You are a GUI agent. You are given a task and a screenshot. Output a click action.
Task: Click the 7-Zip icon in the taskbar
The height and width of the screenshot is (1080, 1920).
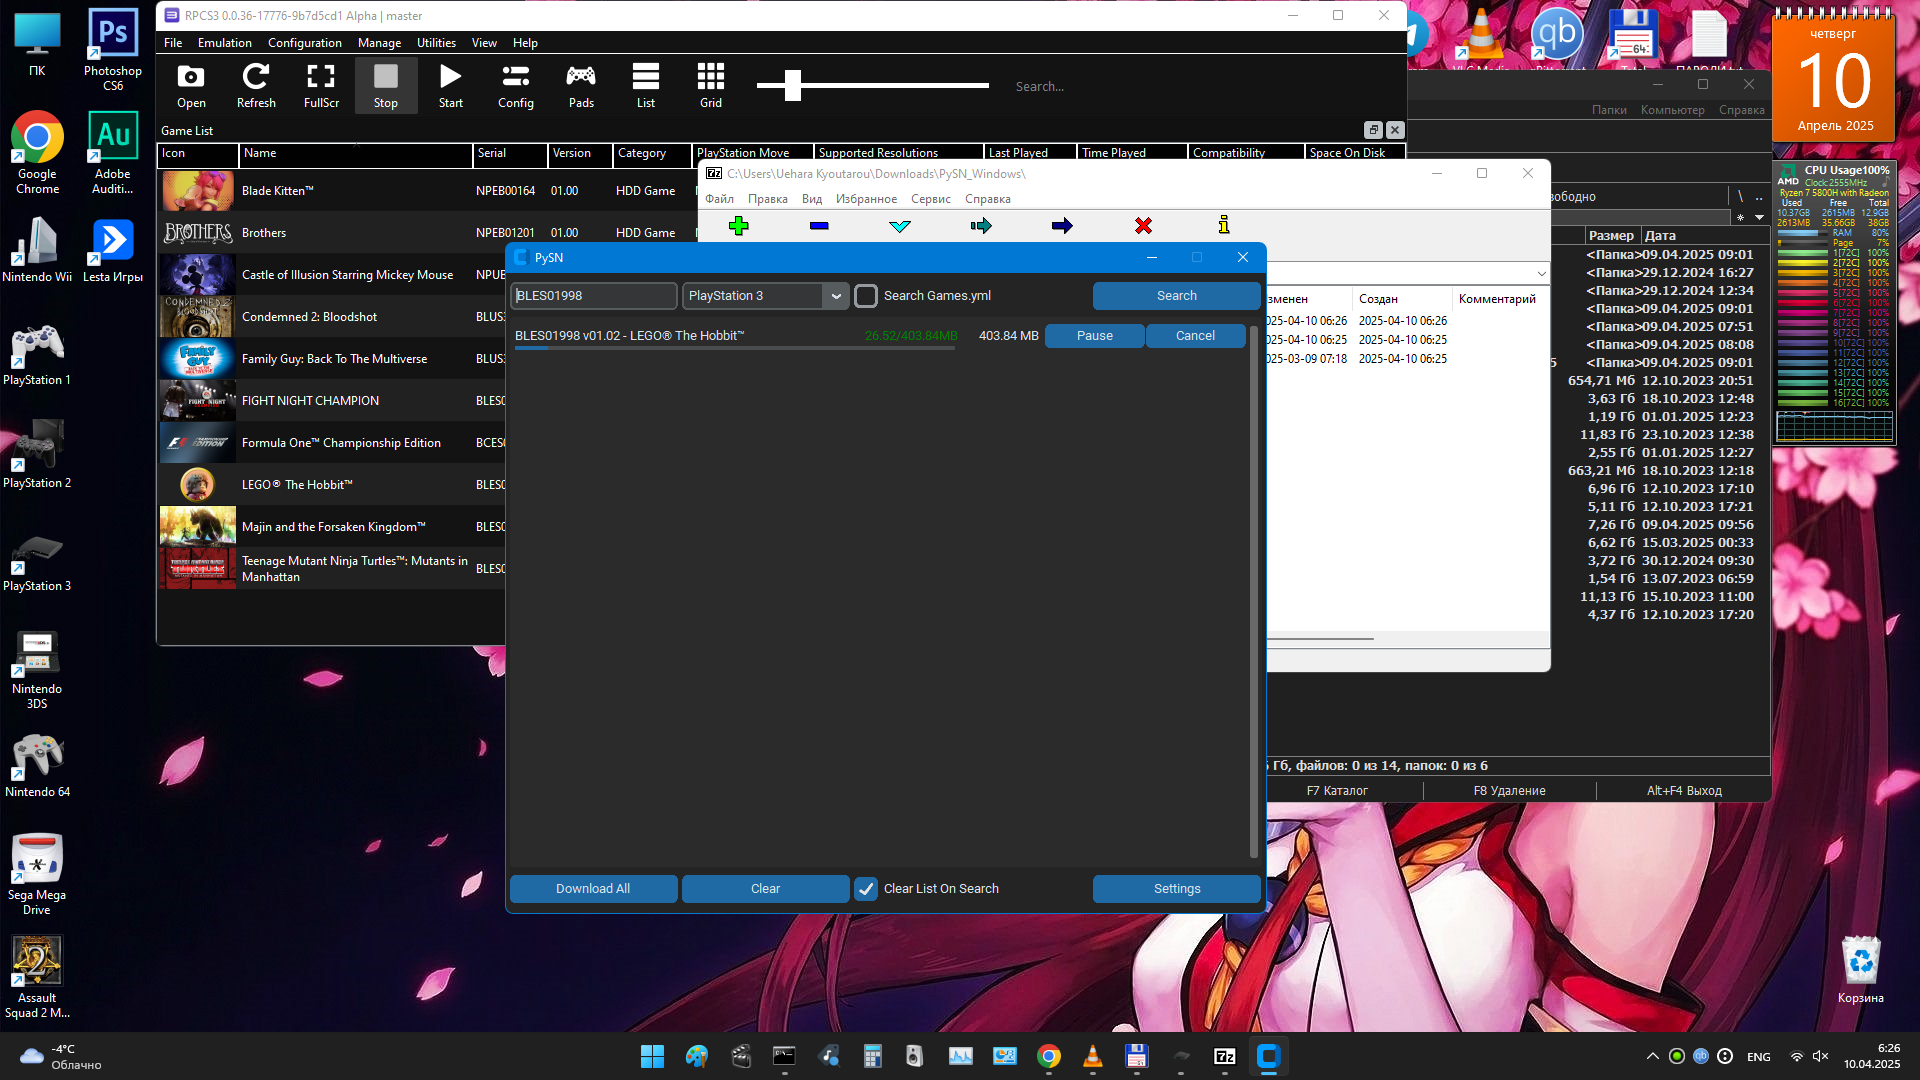[x=1225, y=1056]
